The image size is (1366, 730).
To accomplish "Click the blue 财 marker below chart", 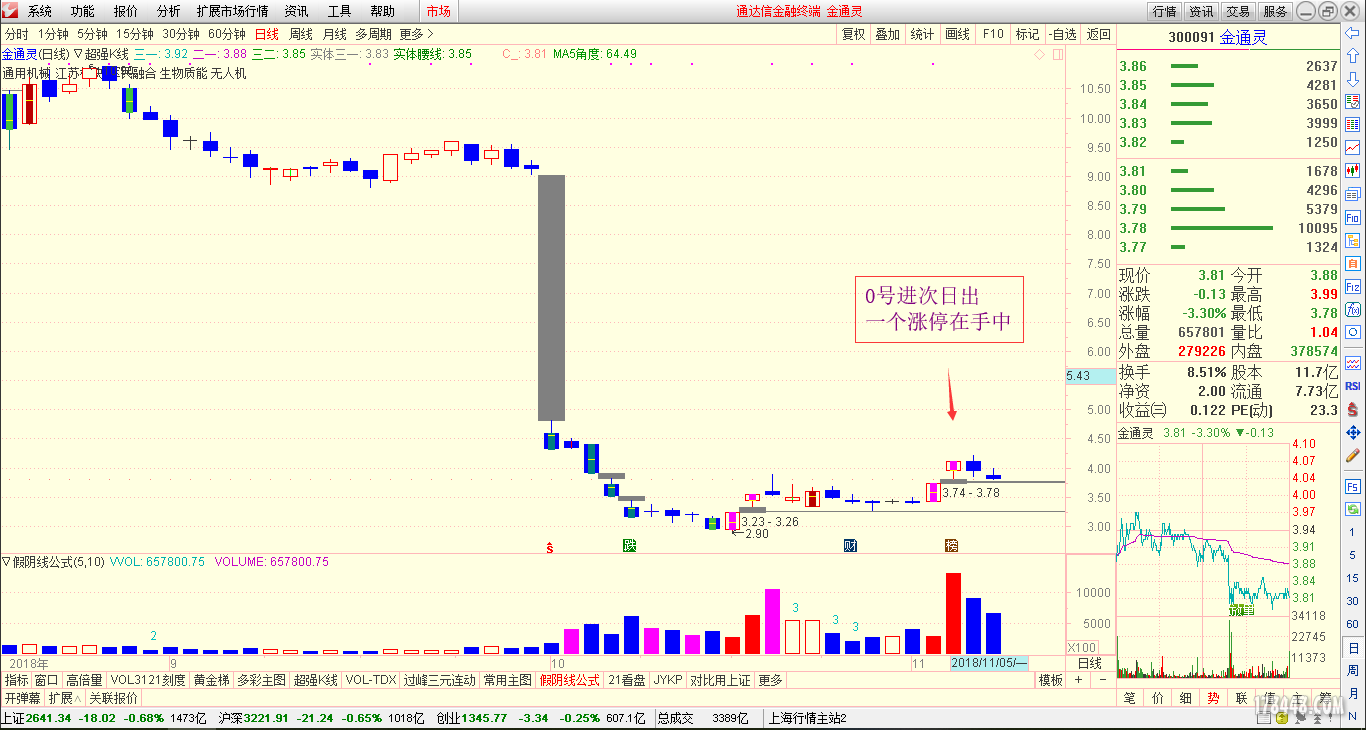I will click(849, 546).
